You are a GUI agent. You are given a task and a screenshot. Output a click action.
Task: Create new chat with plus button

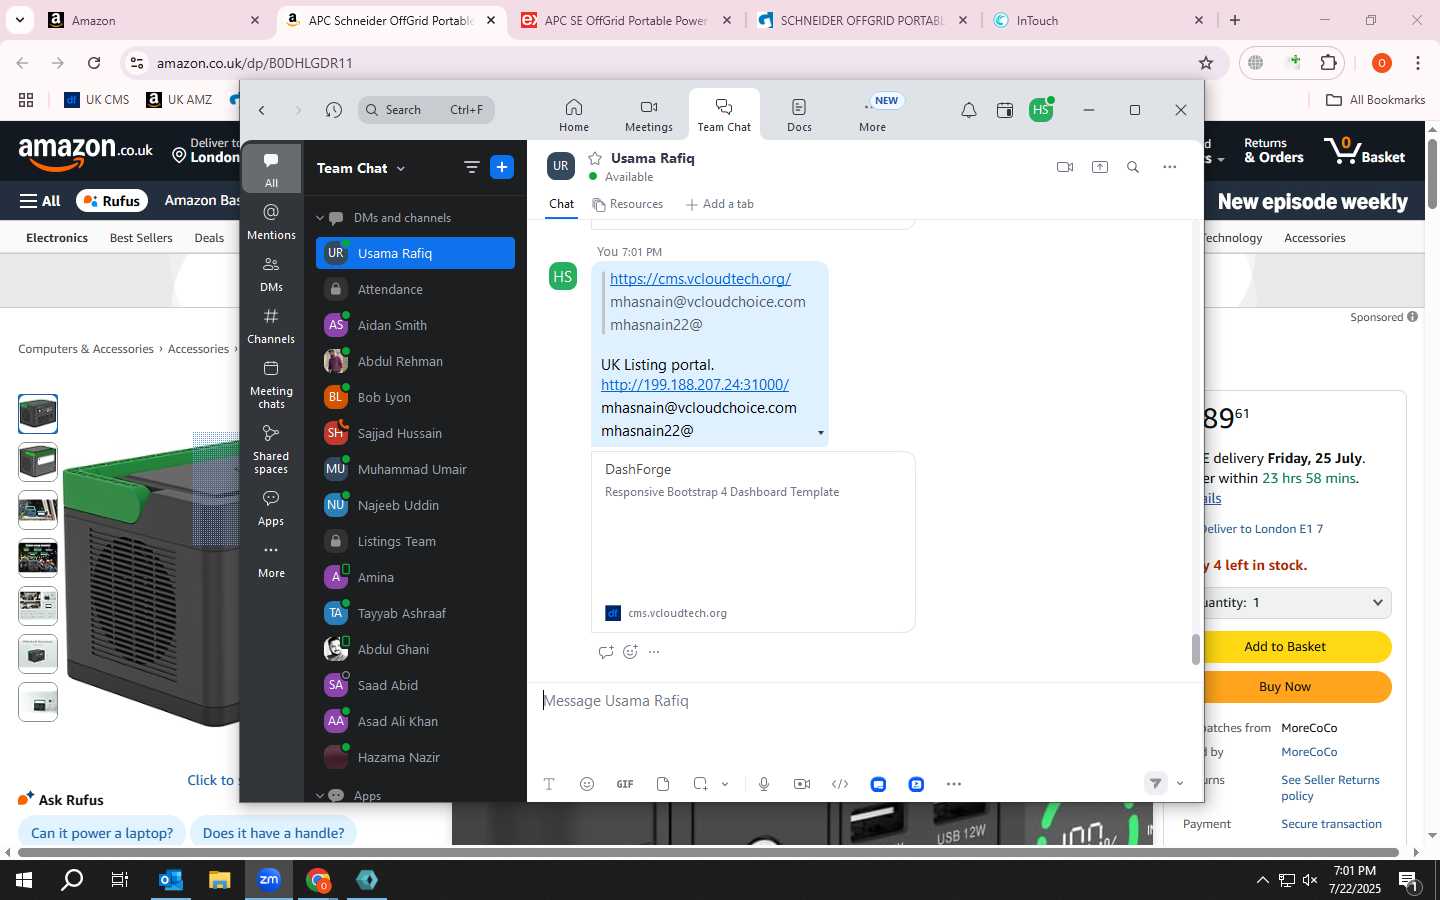pyautogui.click(x=502, y=167)
